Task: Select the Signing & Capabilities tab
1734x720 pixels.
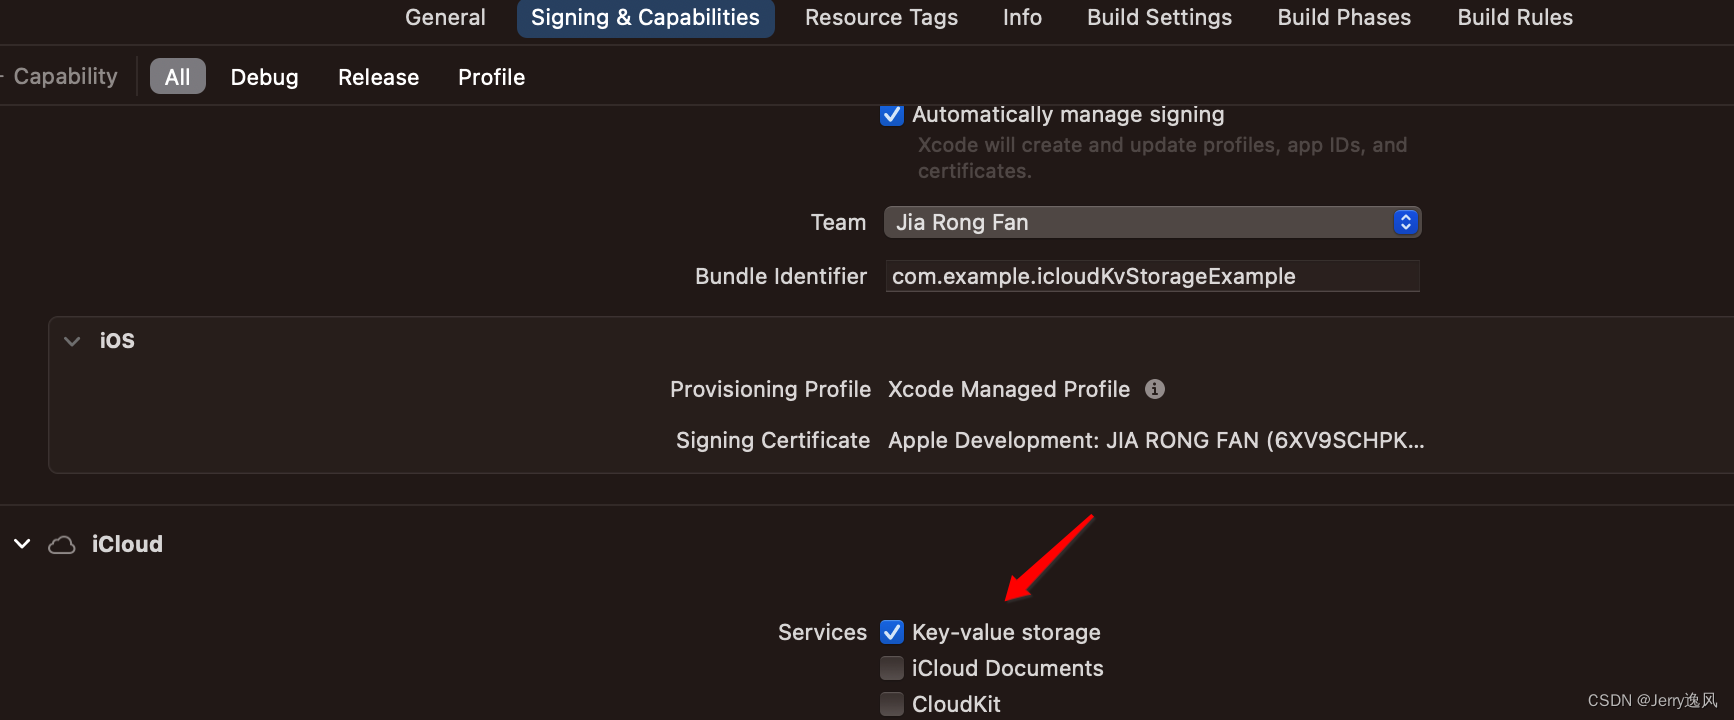Action: pyautogui.click(x=645, y=18)
